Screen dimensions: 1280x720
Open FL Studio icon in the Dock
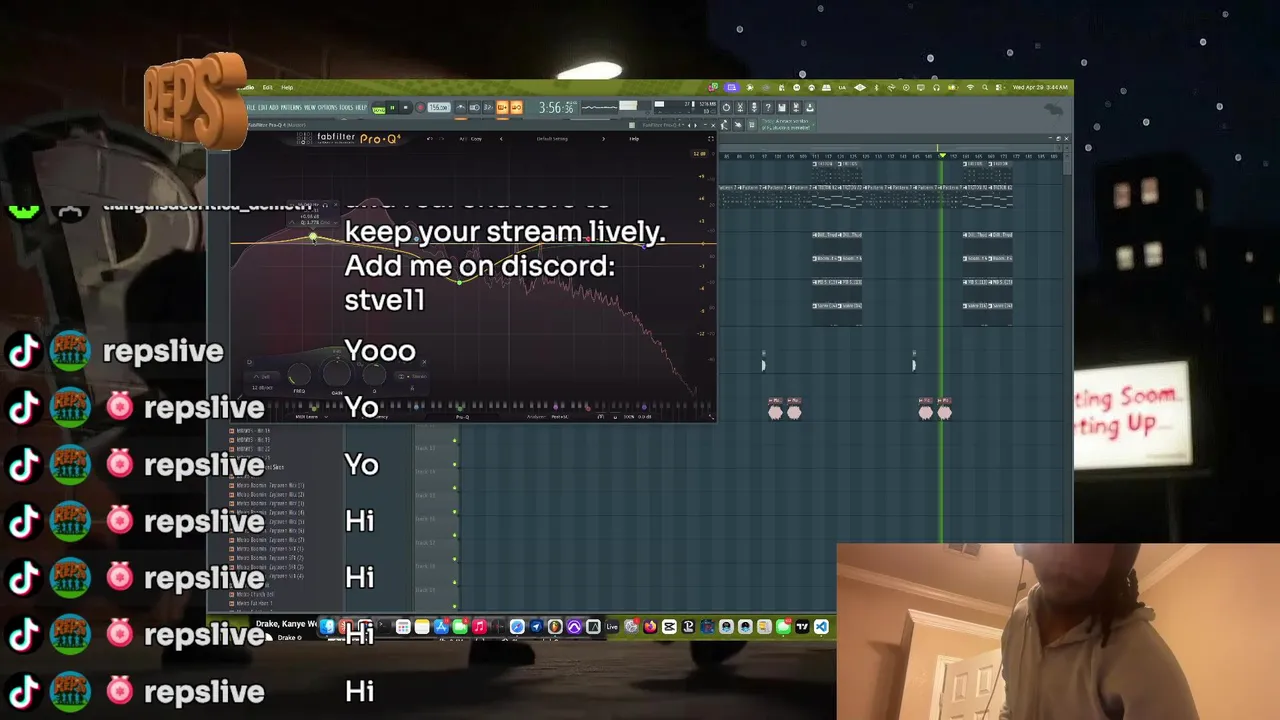tap(554, 627)
